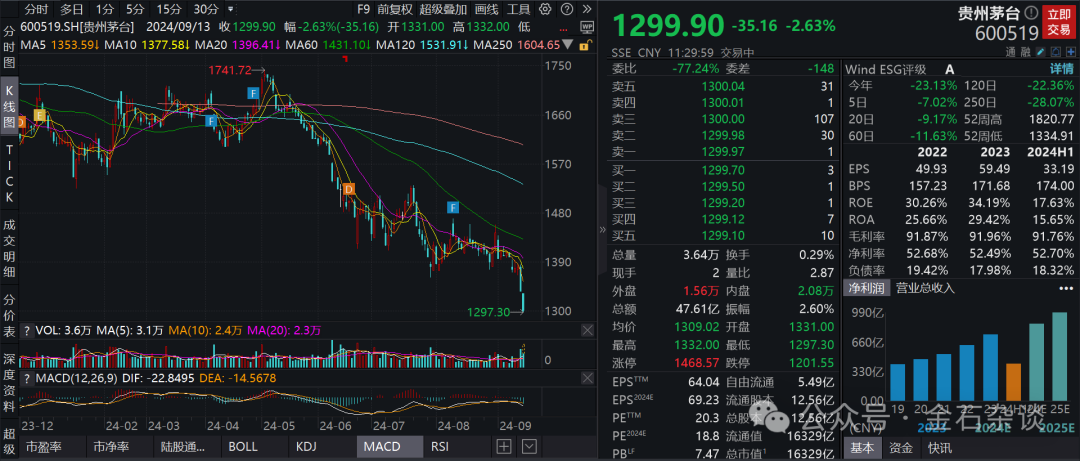The width and height of the screenshot is (1080, 461).
Task: Click the F event marker near 24-05 peak
Action: pos(253,92)
